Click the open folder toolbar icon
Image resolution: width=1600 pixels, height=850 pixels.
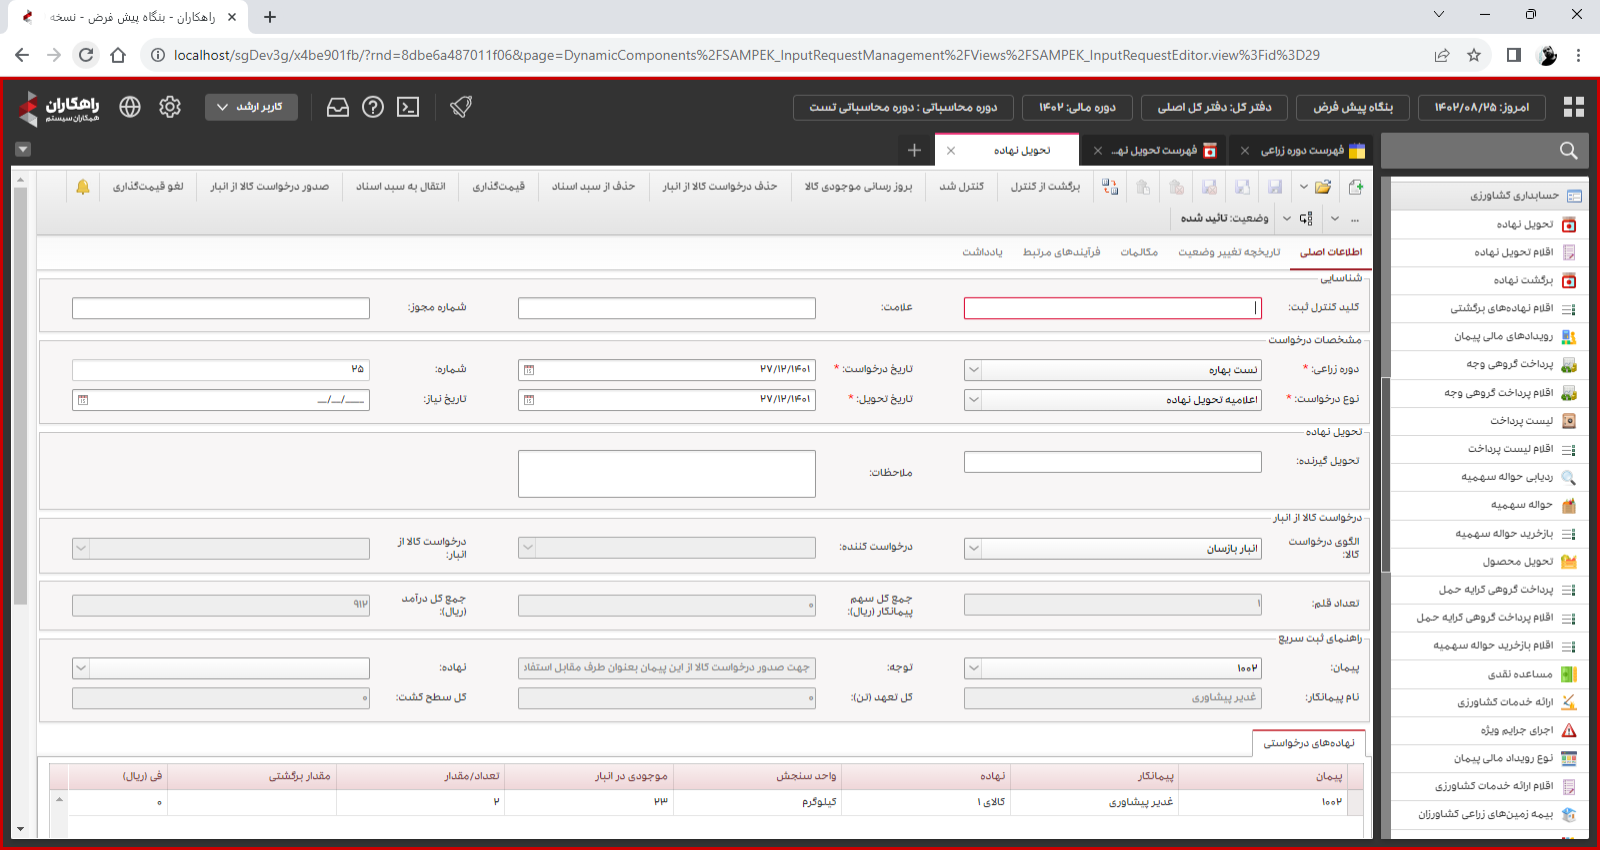(x=1323, y=187)
